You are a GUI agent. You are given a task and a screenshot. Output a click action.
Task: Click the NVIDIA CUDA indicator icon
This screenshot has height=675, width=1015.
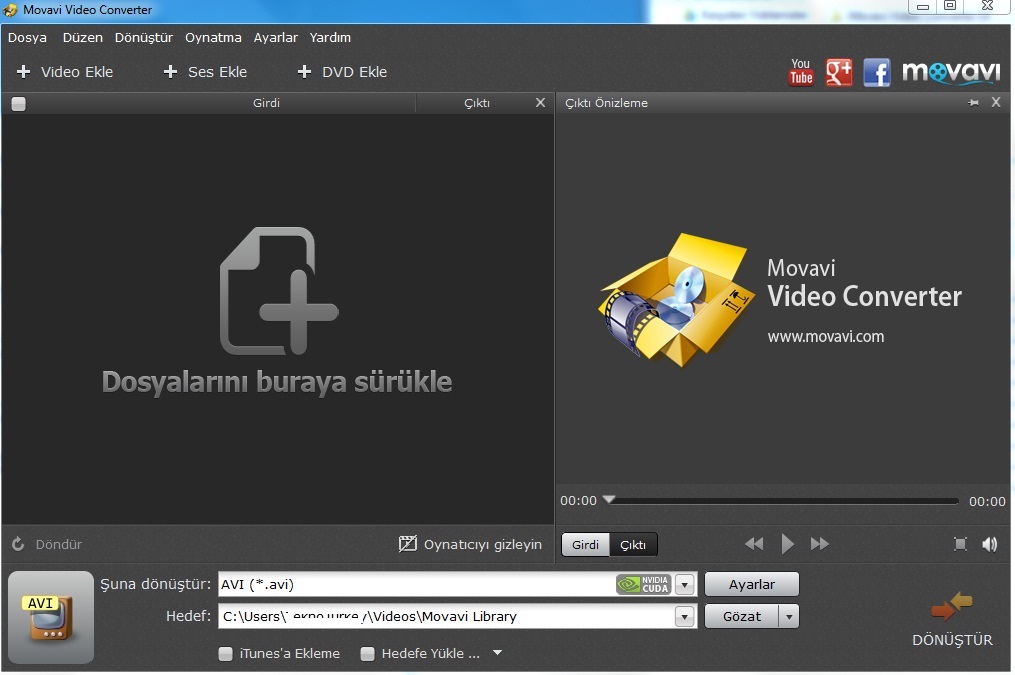[645, 584]
